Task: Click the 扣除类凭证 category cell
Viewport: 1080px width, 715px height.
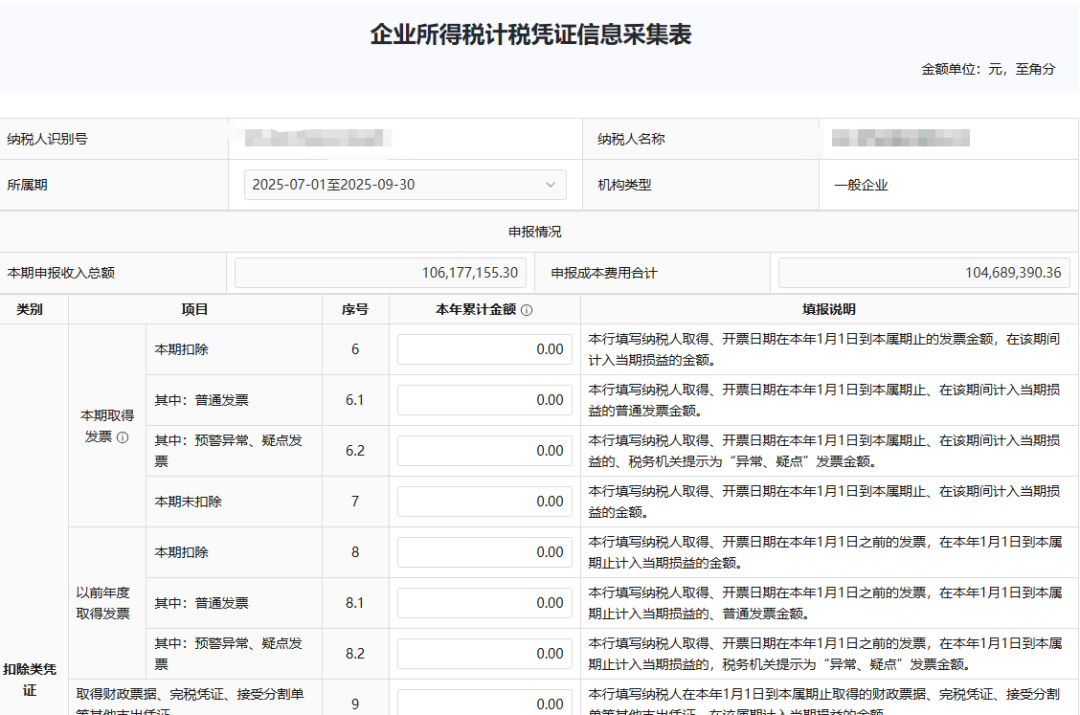Action: (x=30, y=679)
